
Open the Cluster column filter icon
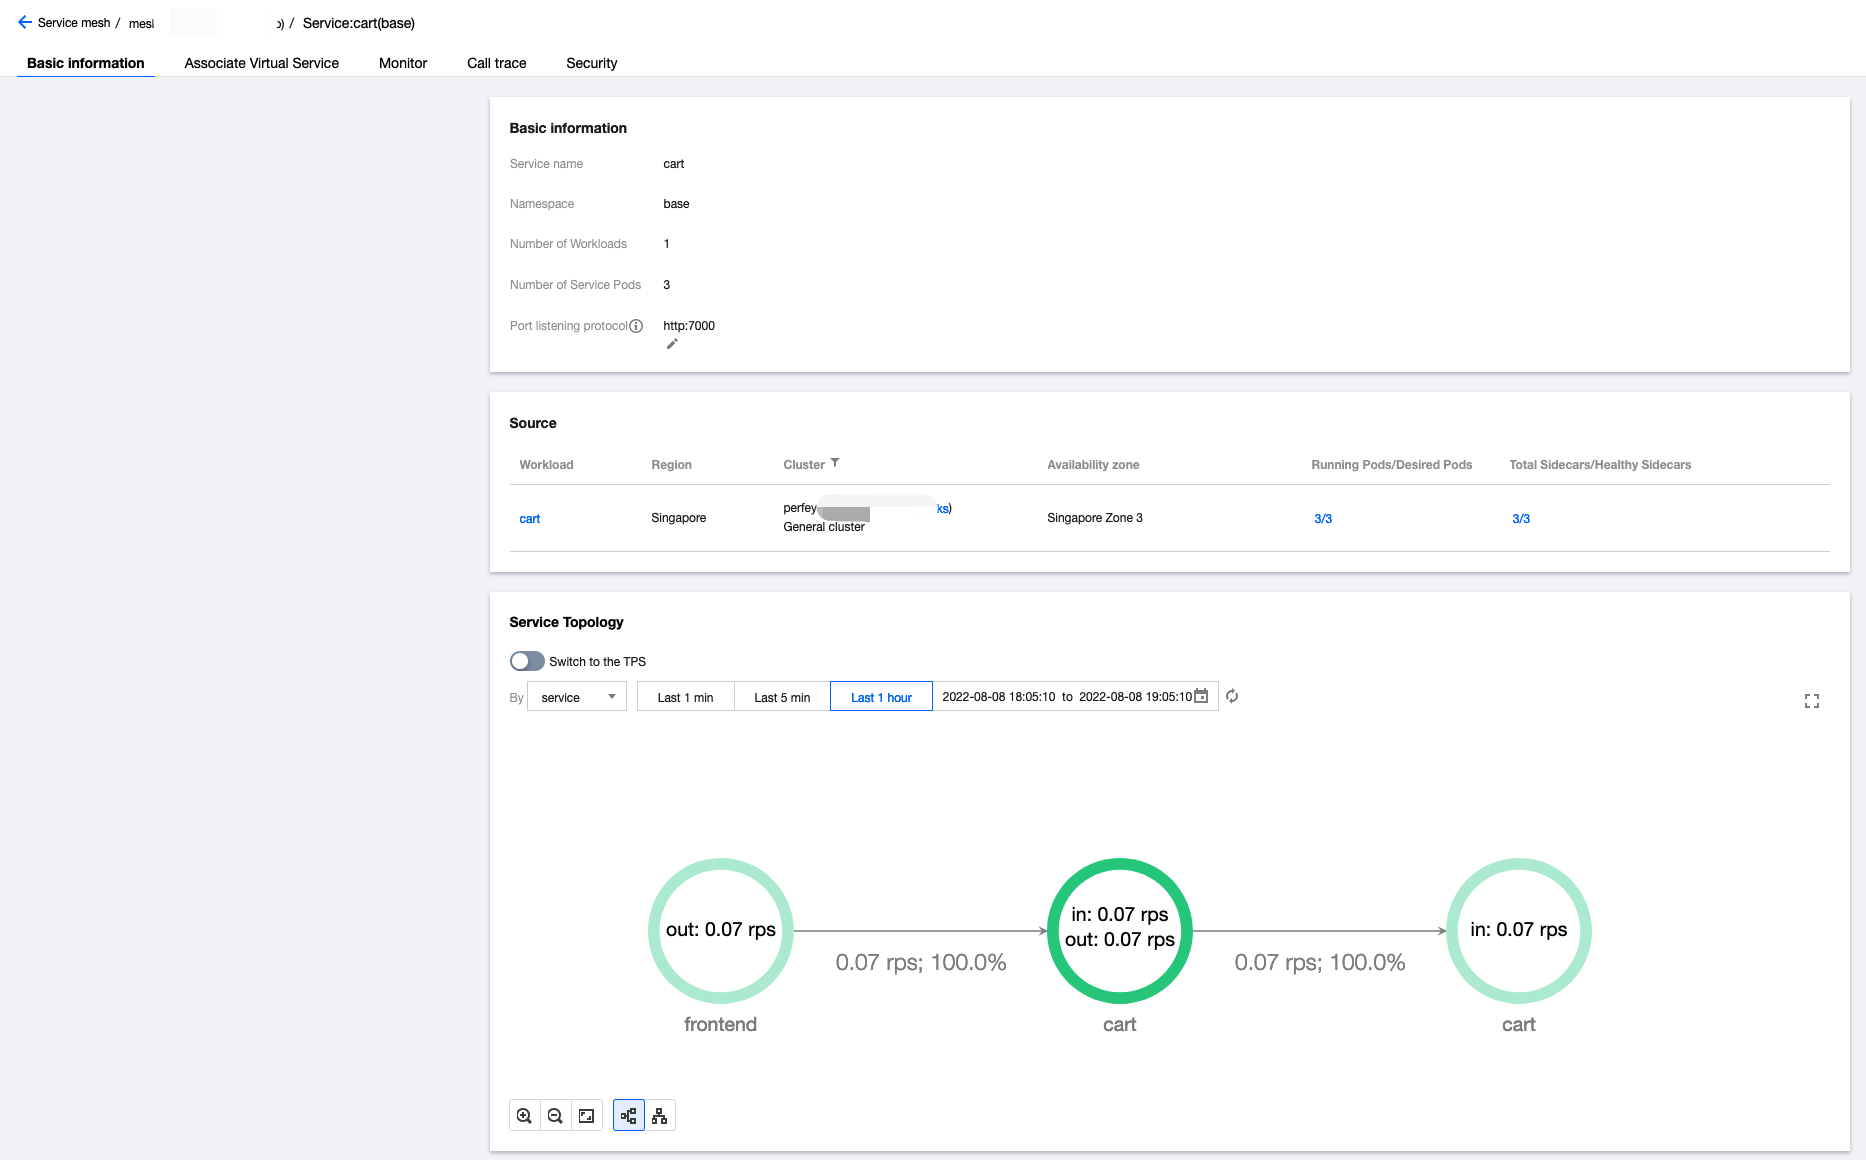[835, 463]
